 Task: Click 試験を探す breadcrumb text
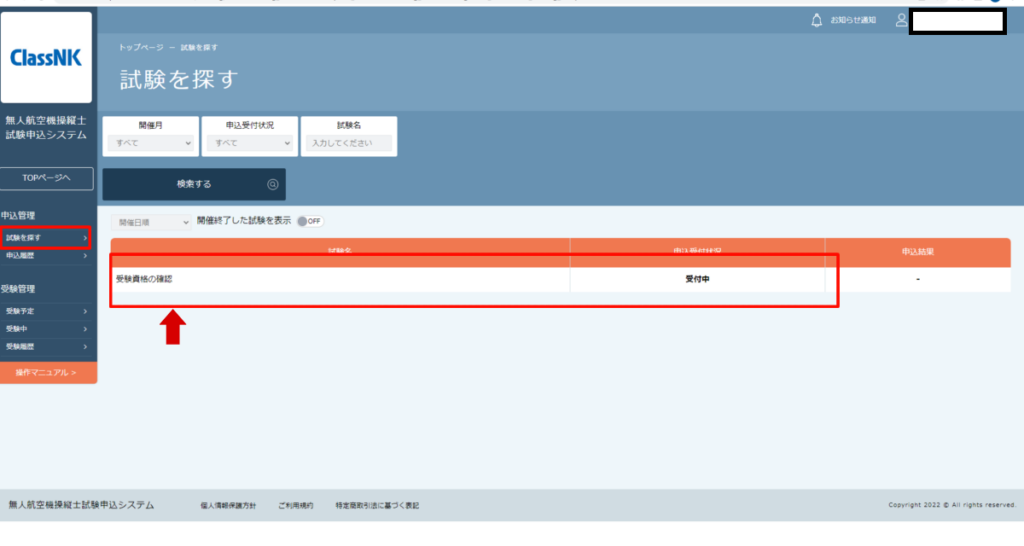tap(199, 48)
